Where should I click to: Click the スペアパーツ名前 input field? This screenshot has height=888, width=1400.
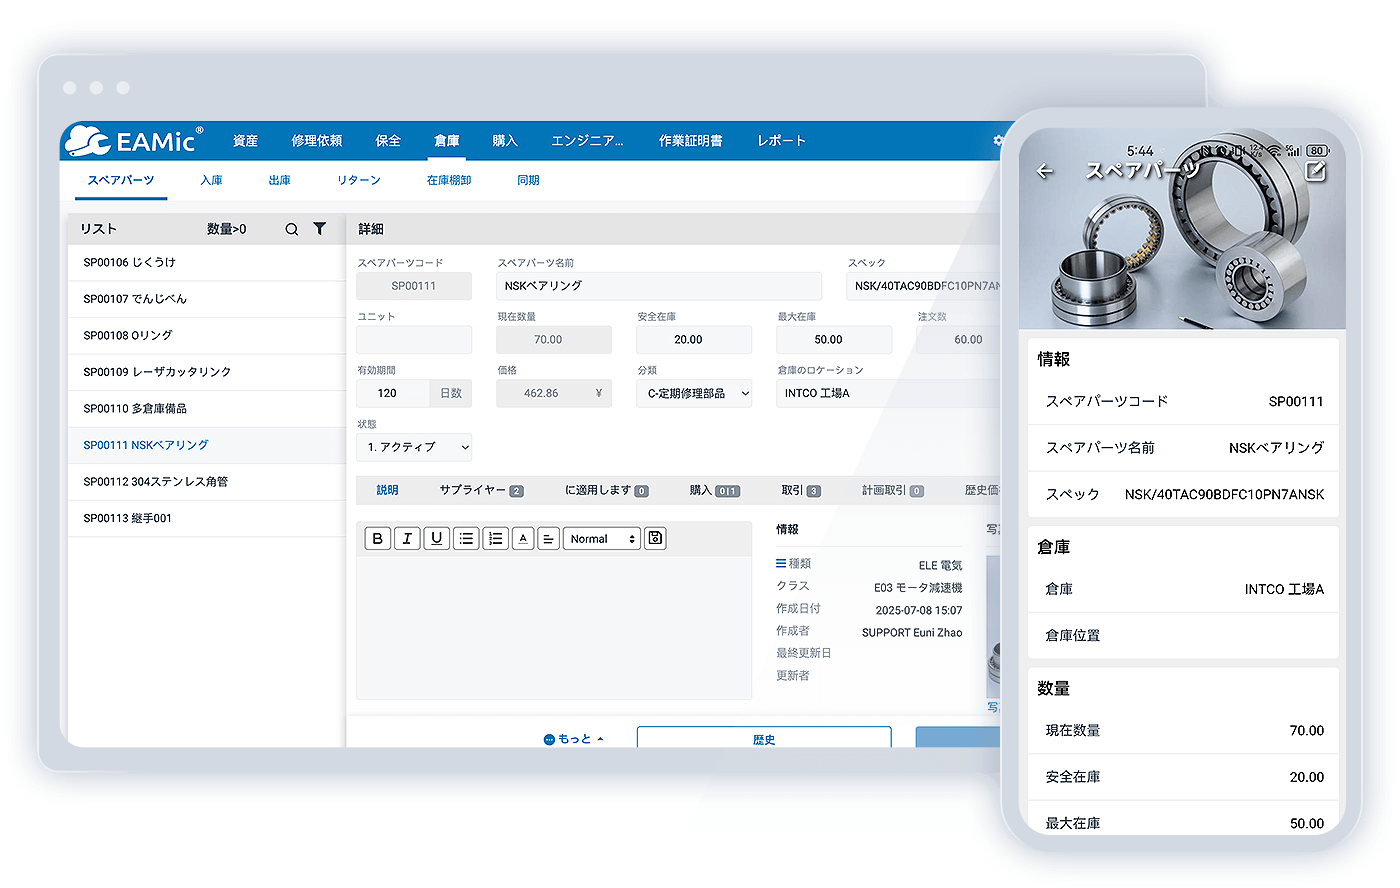click(x=658, y=286)
